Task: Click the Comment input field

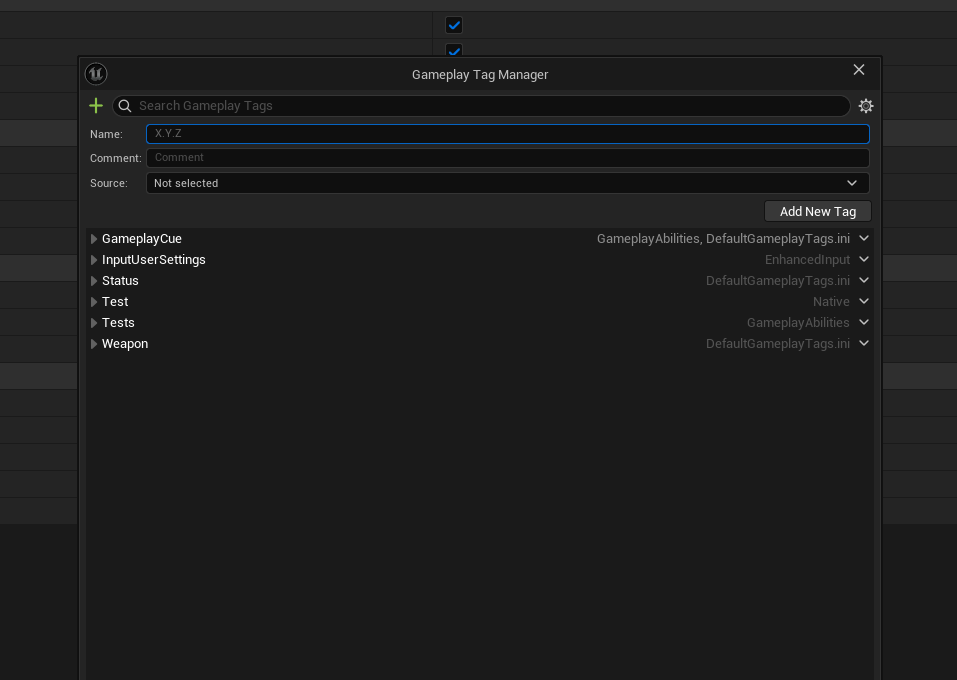Action: point(508,157)
